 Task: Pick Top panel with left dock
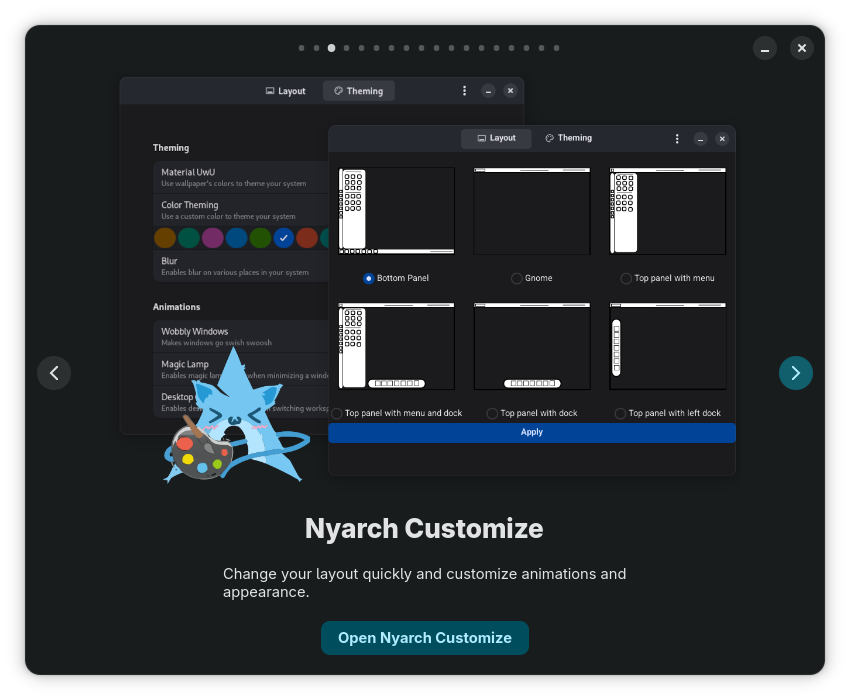[x=621, y=413]
